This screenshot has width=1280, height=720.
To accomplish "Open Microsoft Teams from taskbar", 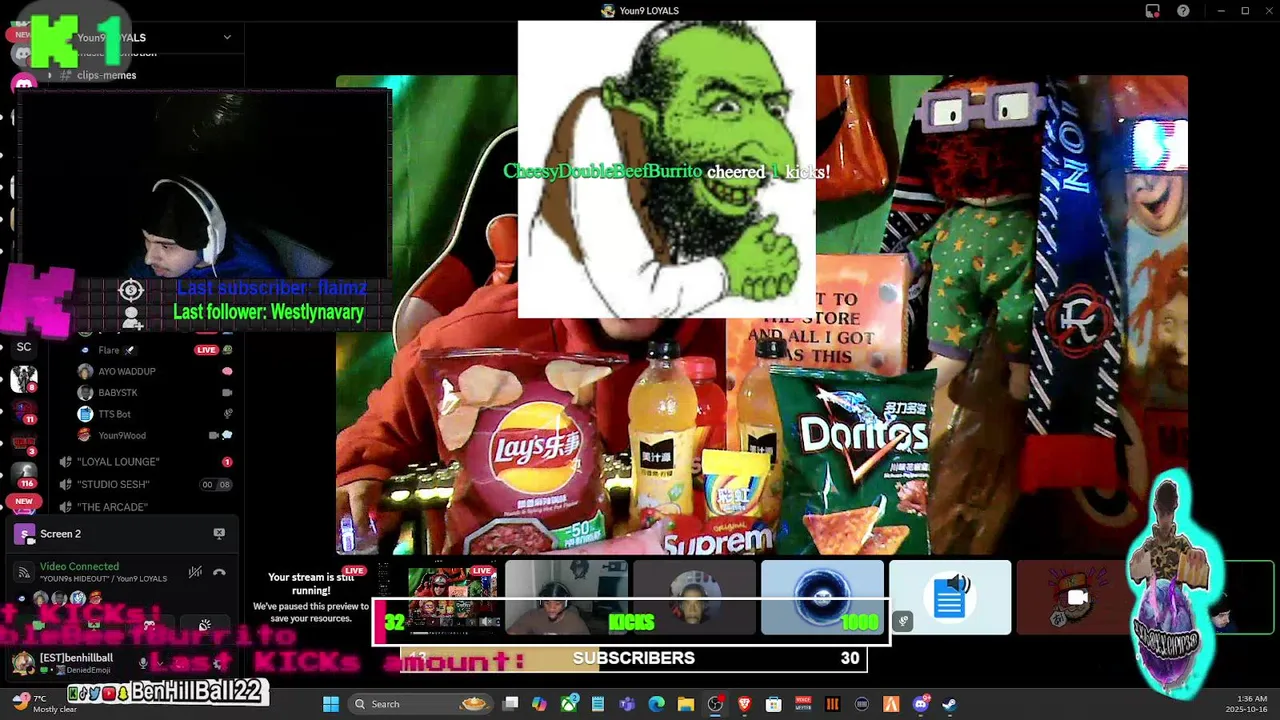I will tap(627, 704).
